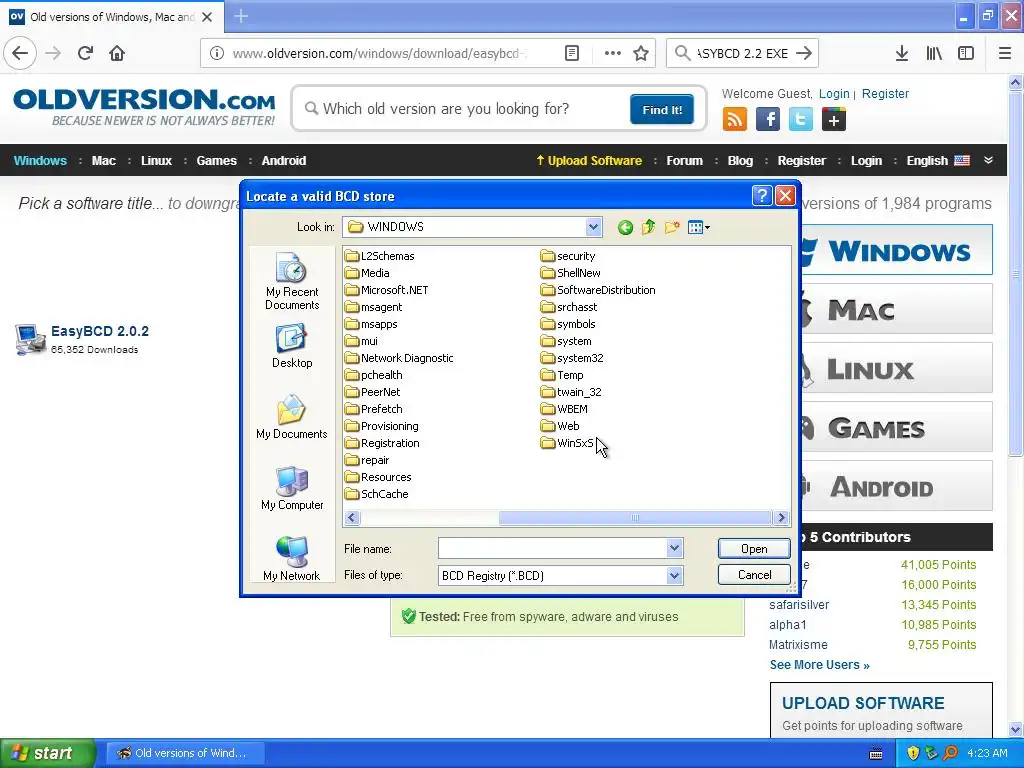Screen dimensions: 1024x768
Task: Expand the File name dropdown arrow
Action: (674, 549)
